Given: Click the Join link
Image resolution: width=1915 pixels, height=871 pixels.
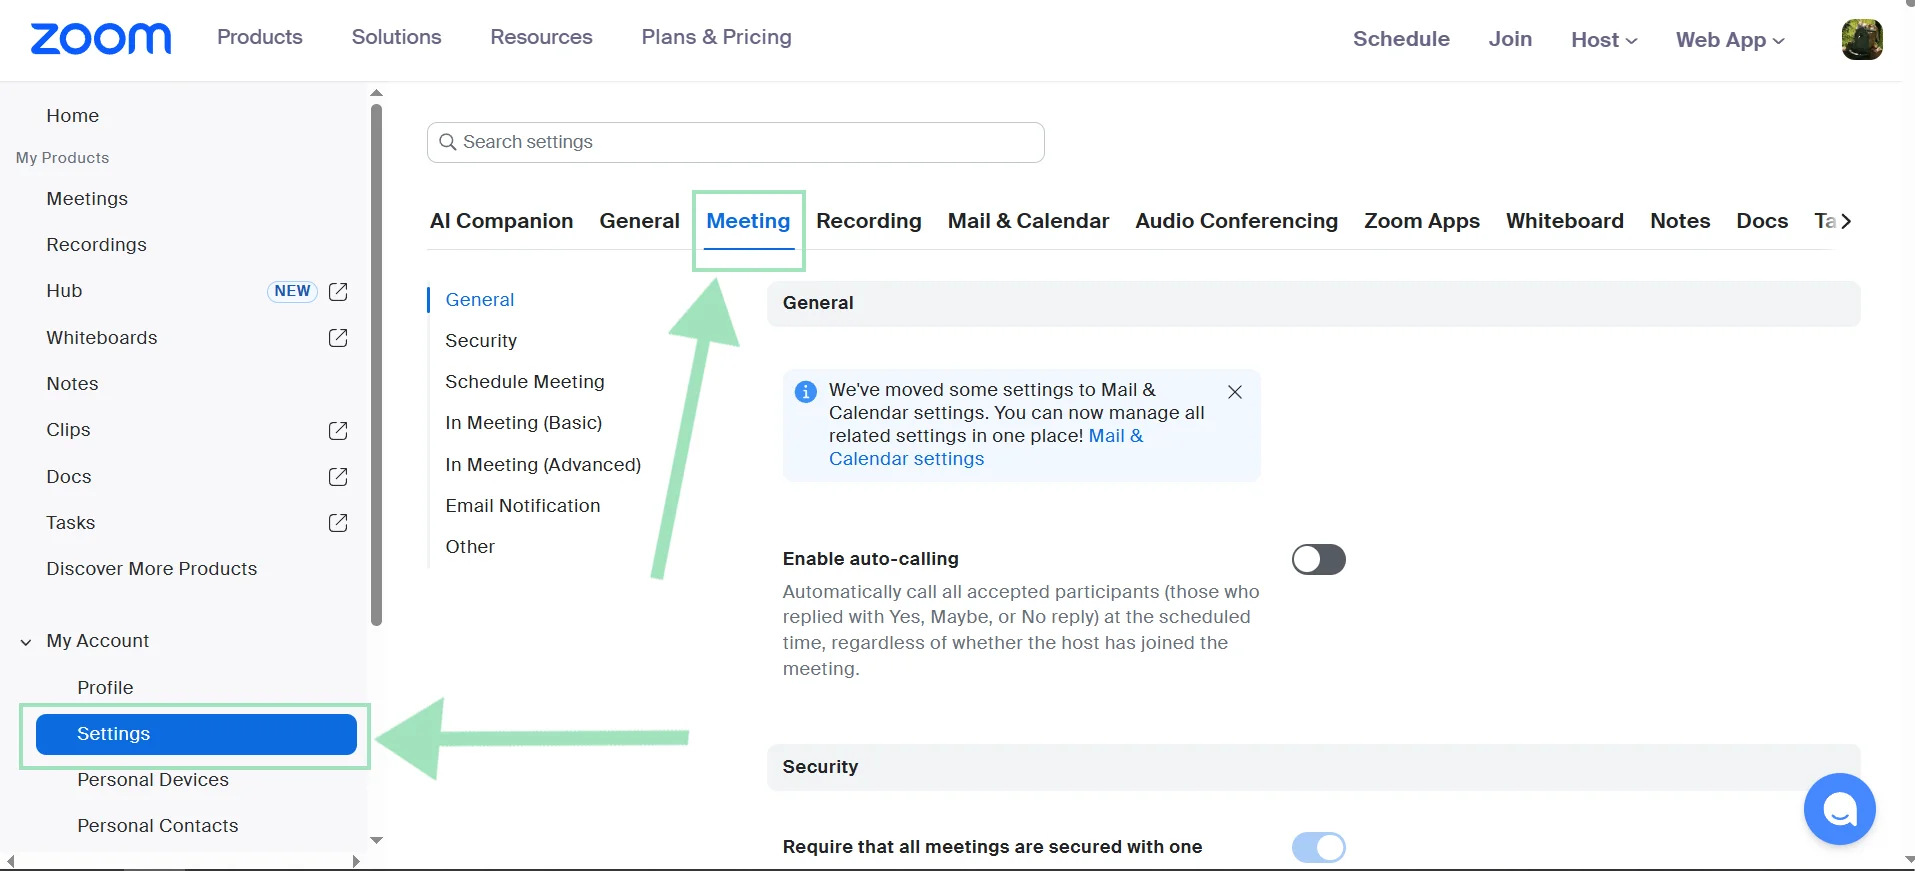Looking at the screenshot, I should (x=1510, y=39).
